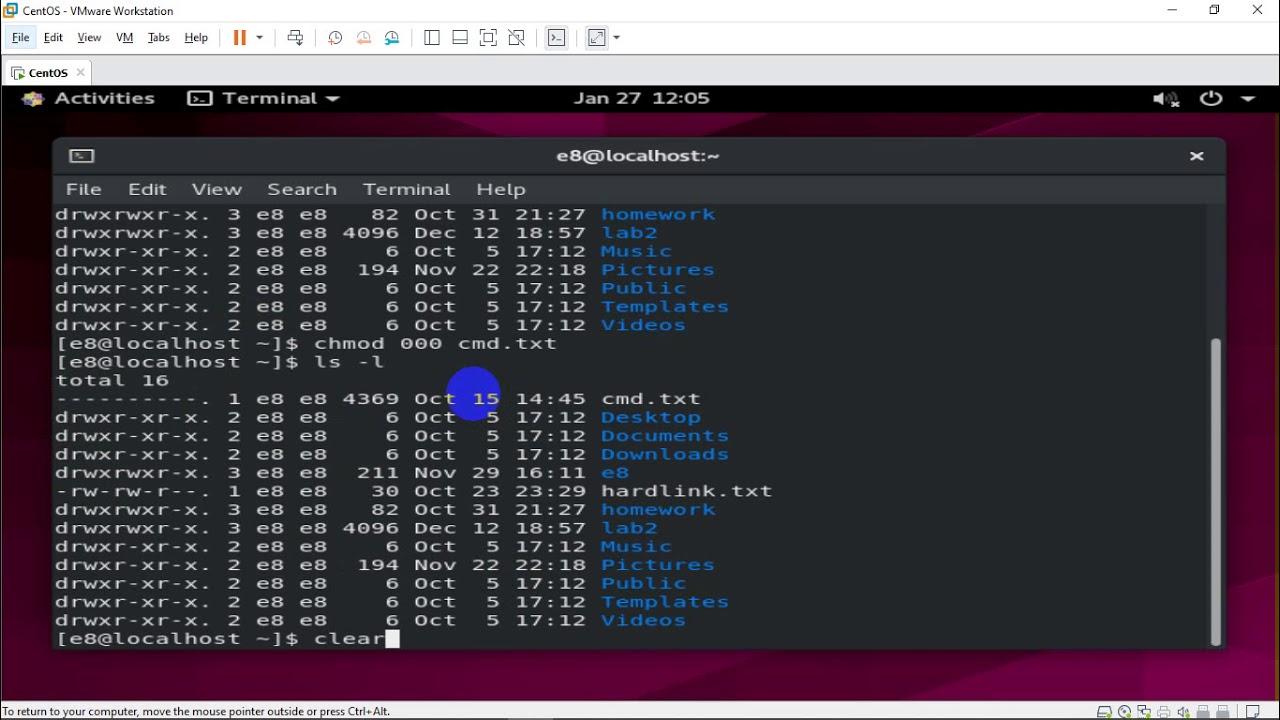Image resolution: width=1280 pixels, height=720 pixels.
Task: Click the network adapter status icon
Action: [1144, 712]
